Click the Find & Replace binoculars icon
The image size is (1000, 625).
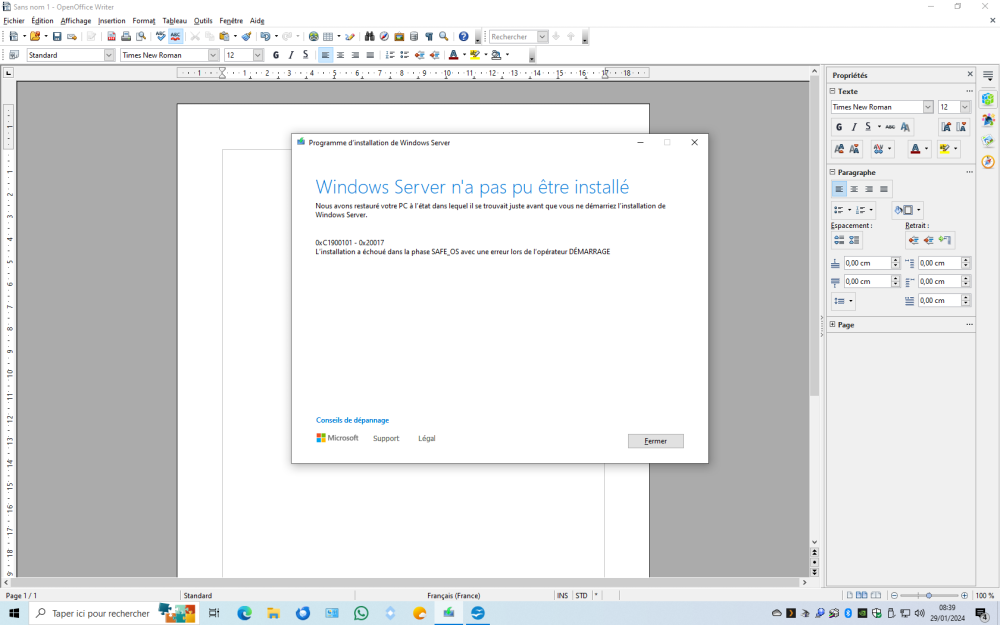point(369,37)
